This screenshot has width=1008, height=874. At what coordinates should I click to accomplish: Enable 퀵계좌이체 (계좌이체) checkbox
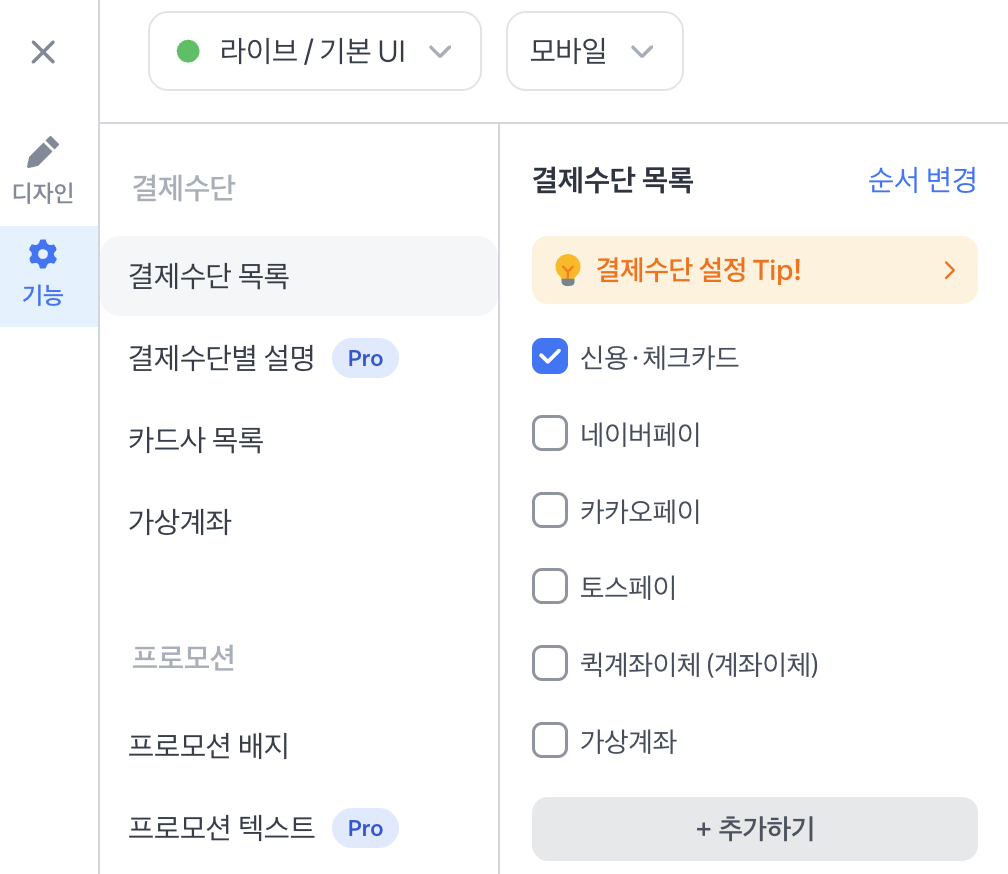click(x=550, y=664)
